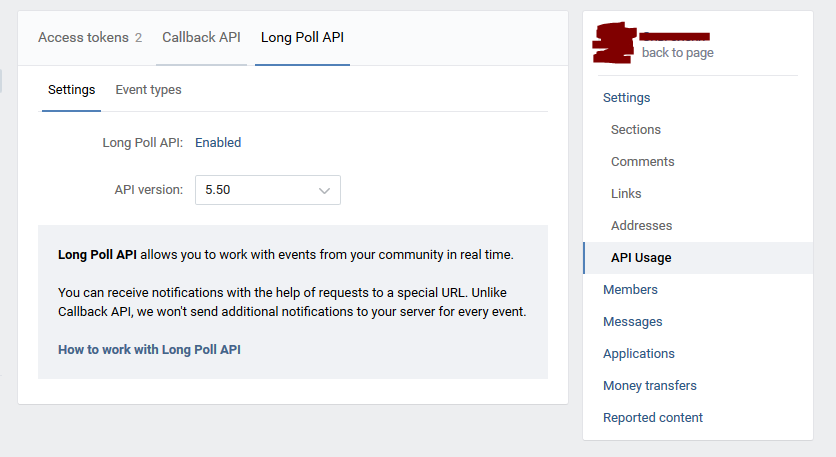This screenshot has width=836, height=457.
Task: Select the Long Poll API tab
Action: tap(302, 38)
